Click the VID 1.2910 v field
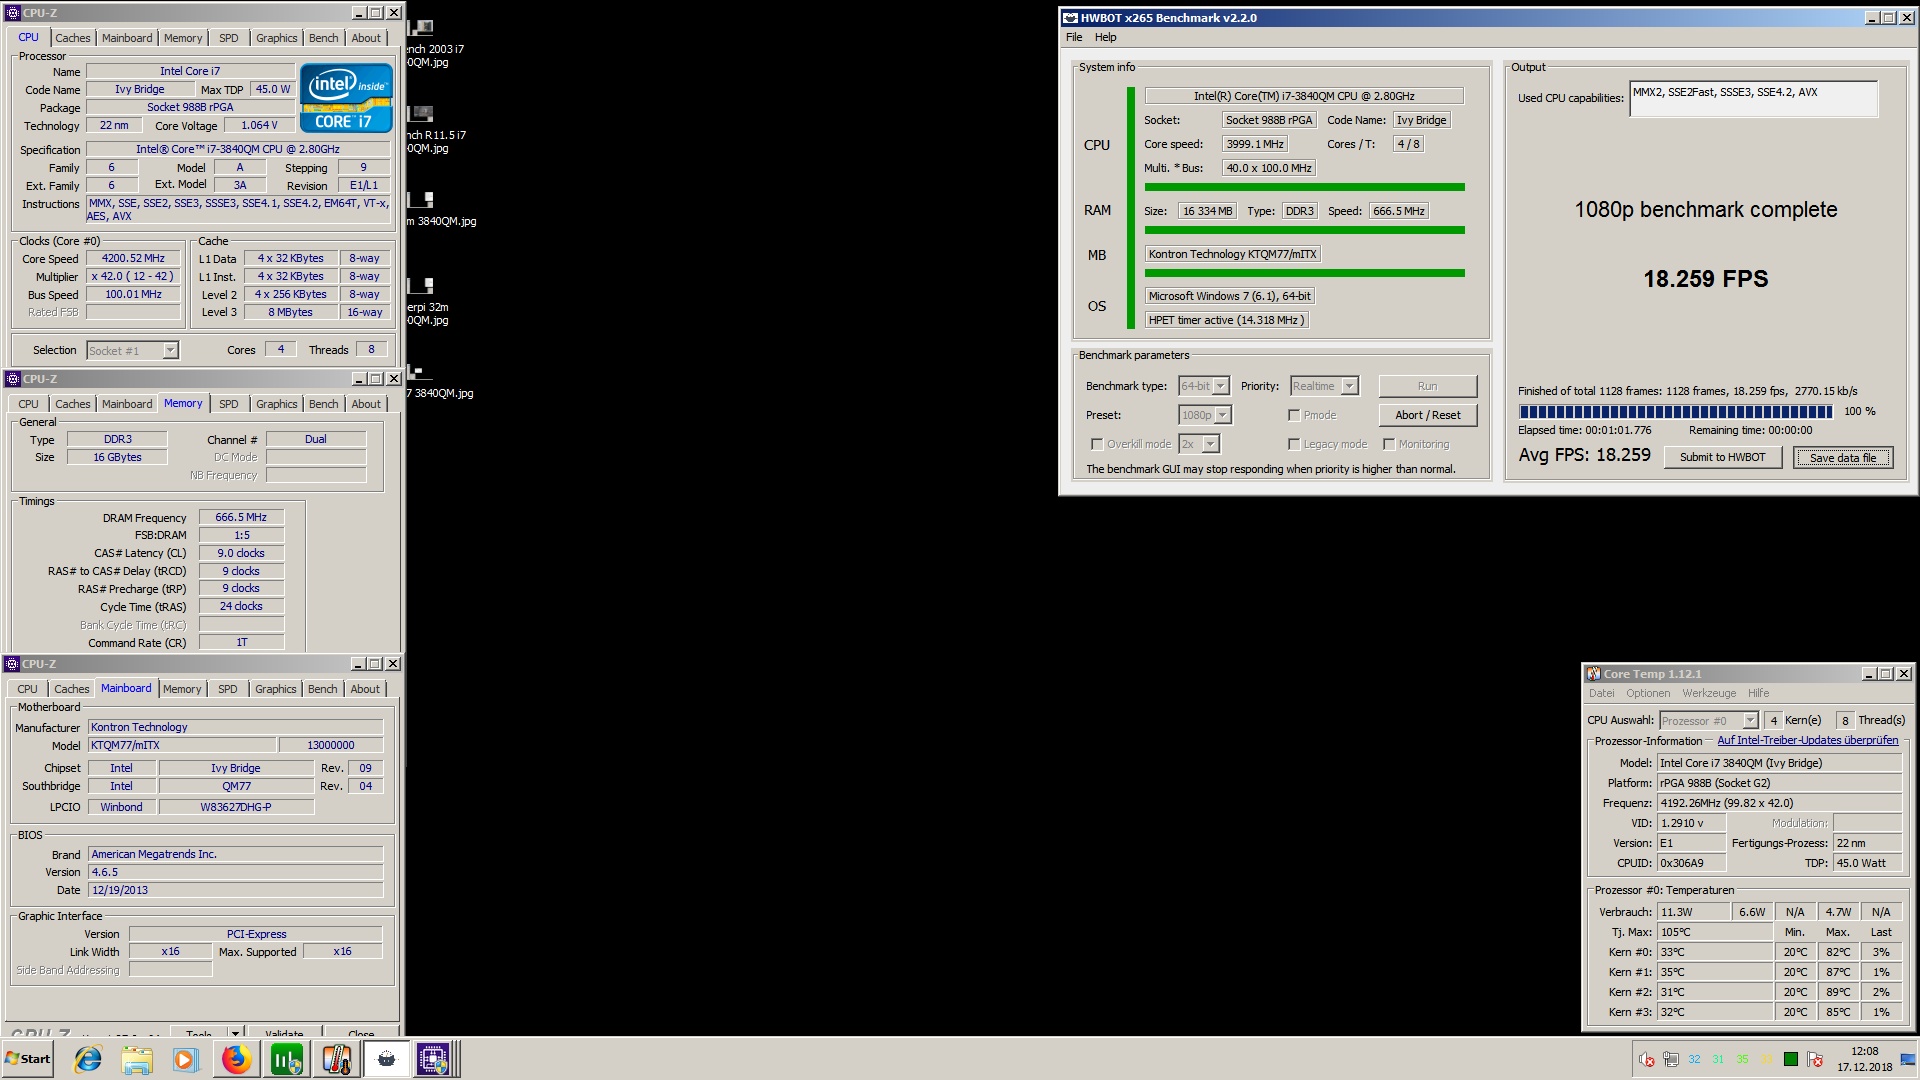Image resolution: width=1920 pixels, height=1080 pixels. pyautogui.click(x=1692, y=823)
